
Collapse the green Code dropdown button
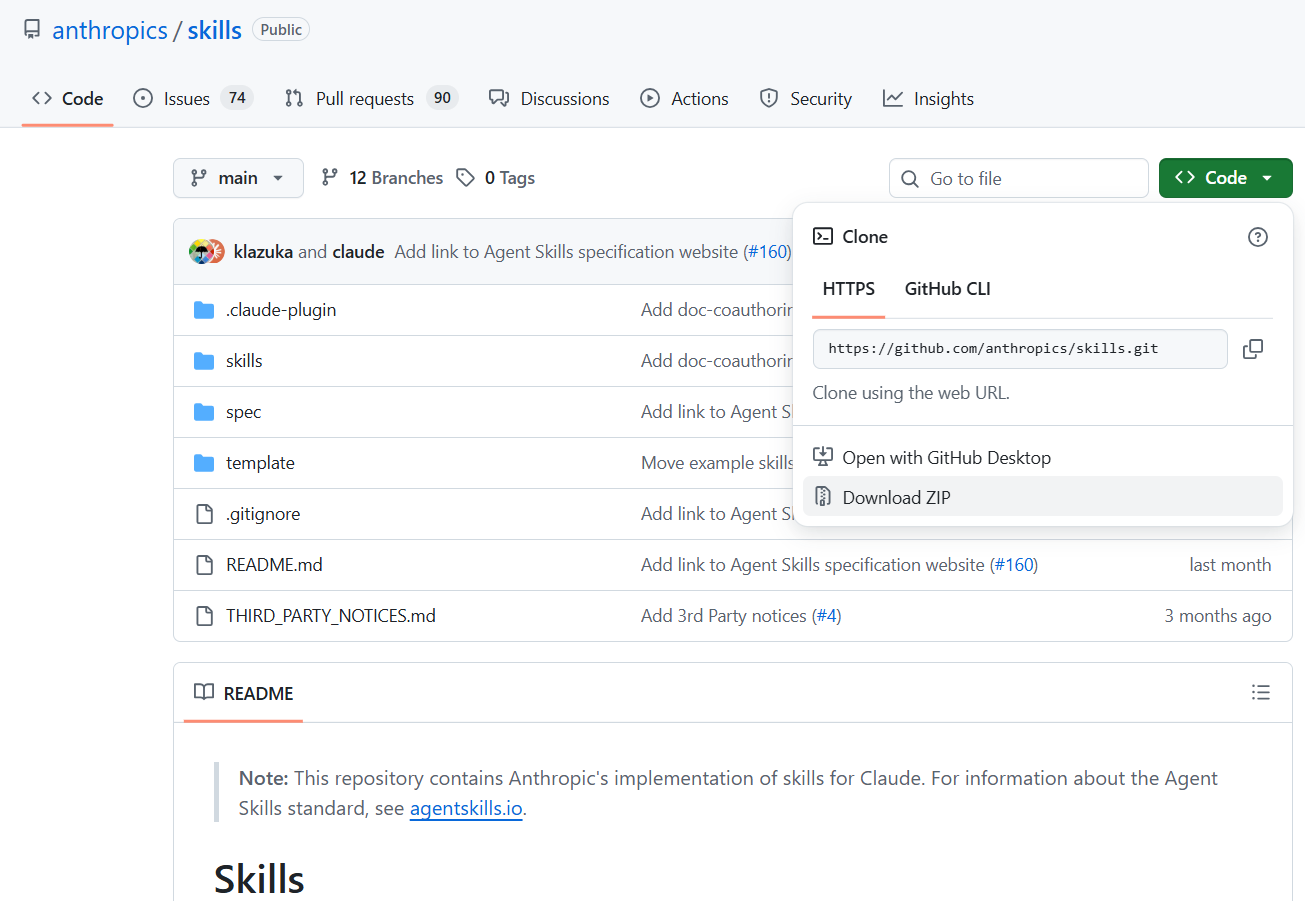1225,178
